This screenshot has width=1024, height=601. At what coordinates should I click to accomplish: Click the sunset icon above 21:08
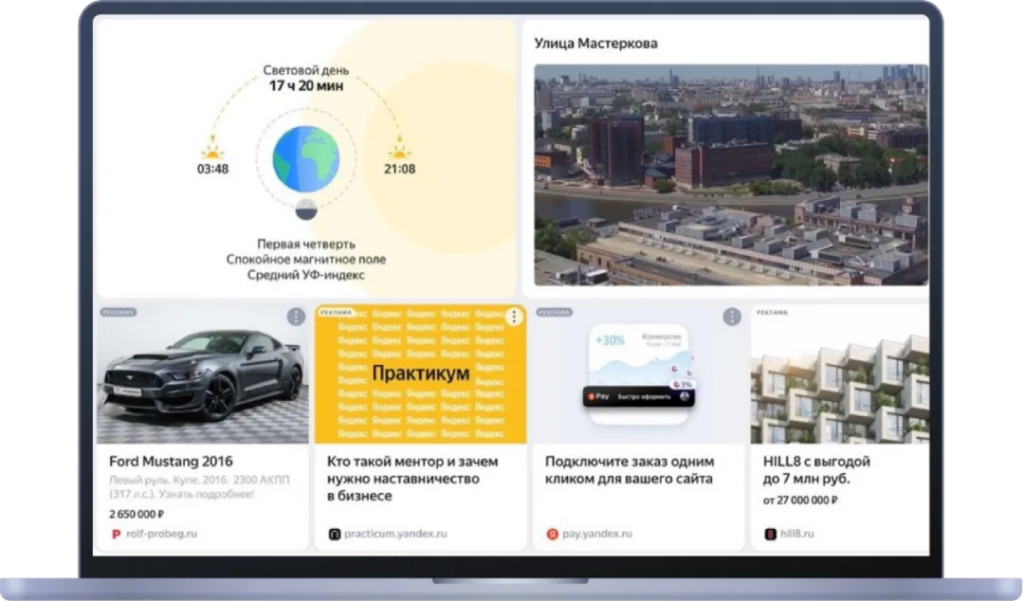399,150
